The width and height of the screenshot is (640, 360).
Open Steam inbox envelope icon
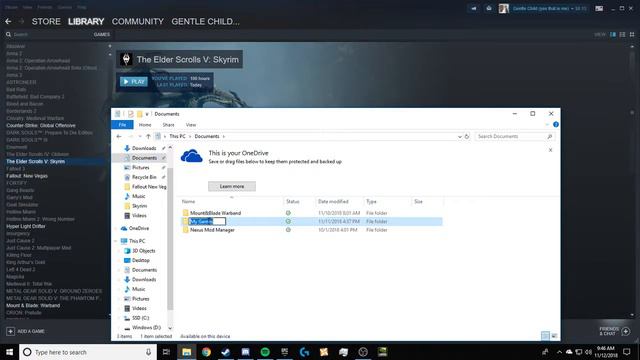pos(489,8)
